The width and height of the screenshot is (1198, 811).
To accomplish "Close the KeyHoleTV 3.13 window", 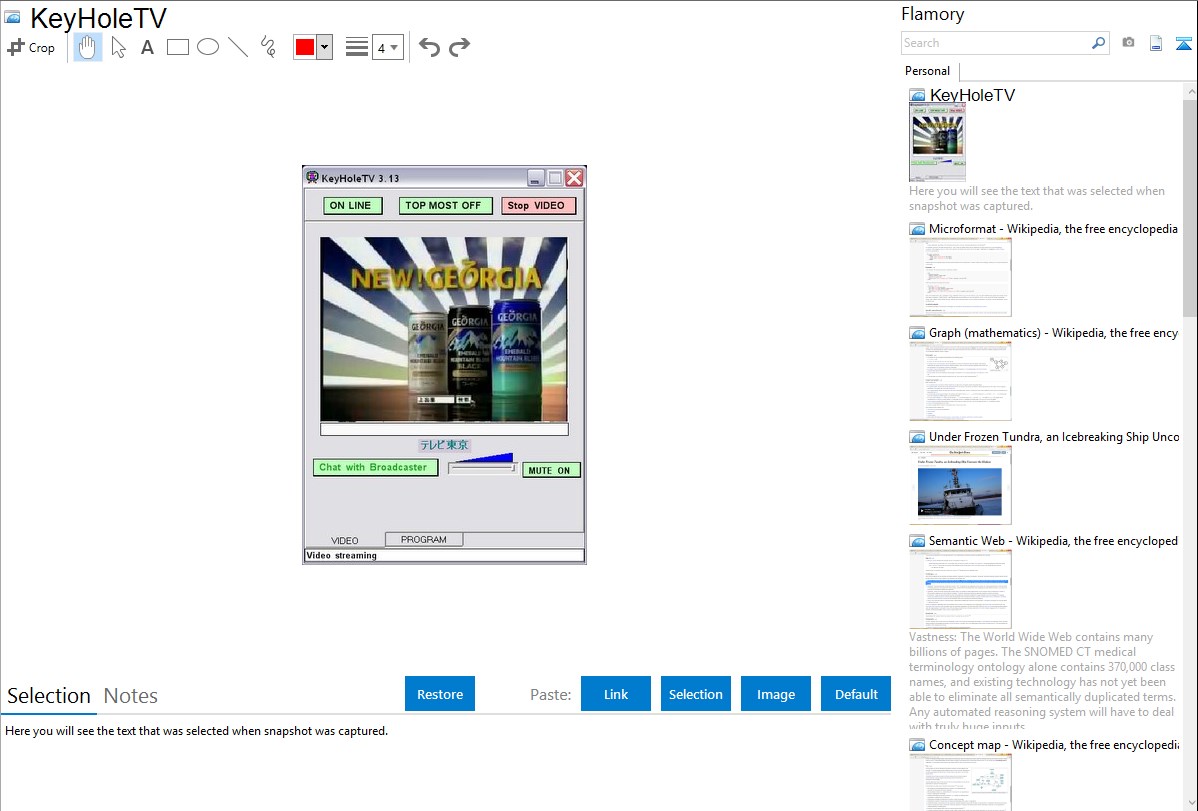I will coord(575,178).
